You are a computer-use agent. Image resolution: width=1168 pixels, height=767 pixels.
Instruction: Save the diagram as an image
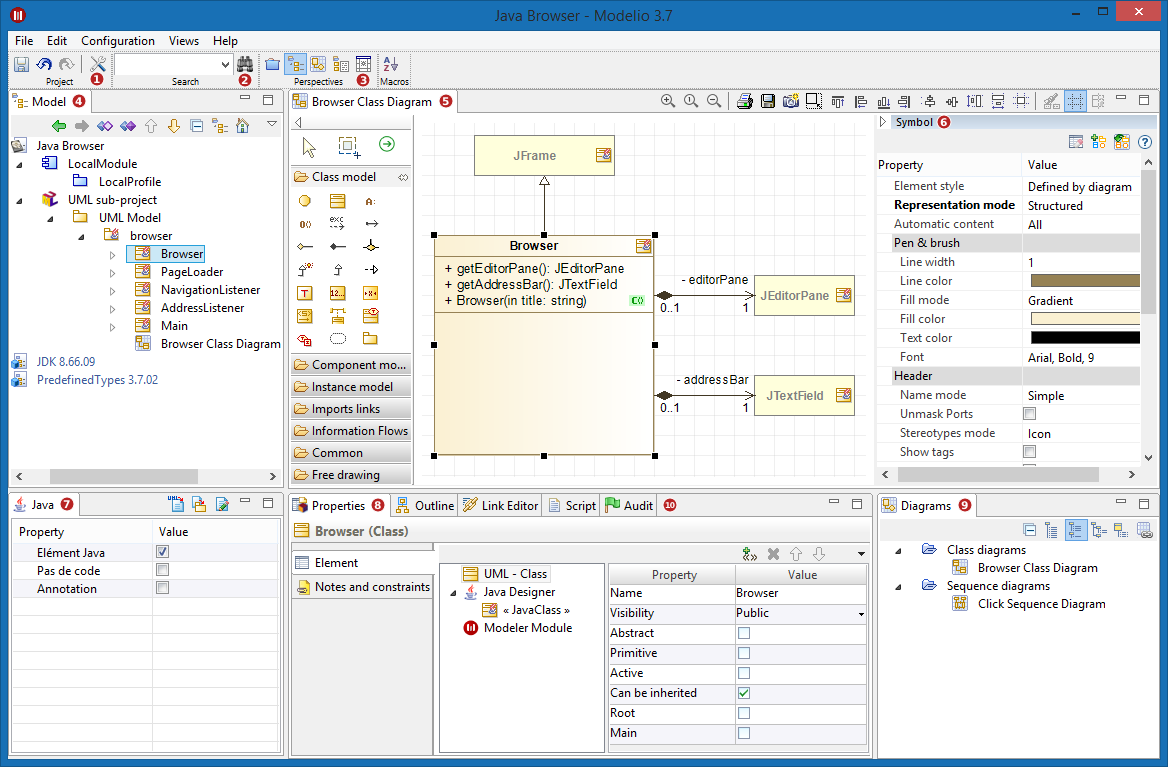coord(791,101)
